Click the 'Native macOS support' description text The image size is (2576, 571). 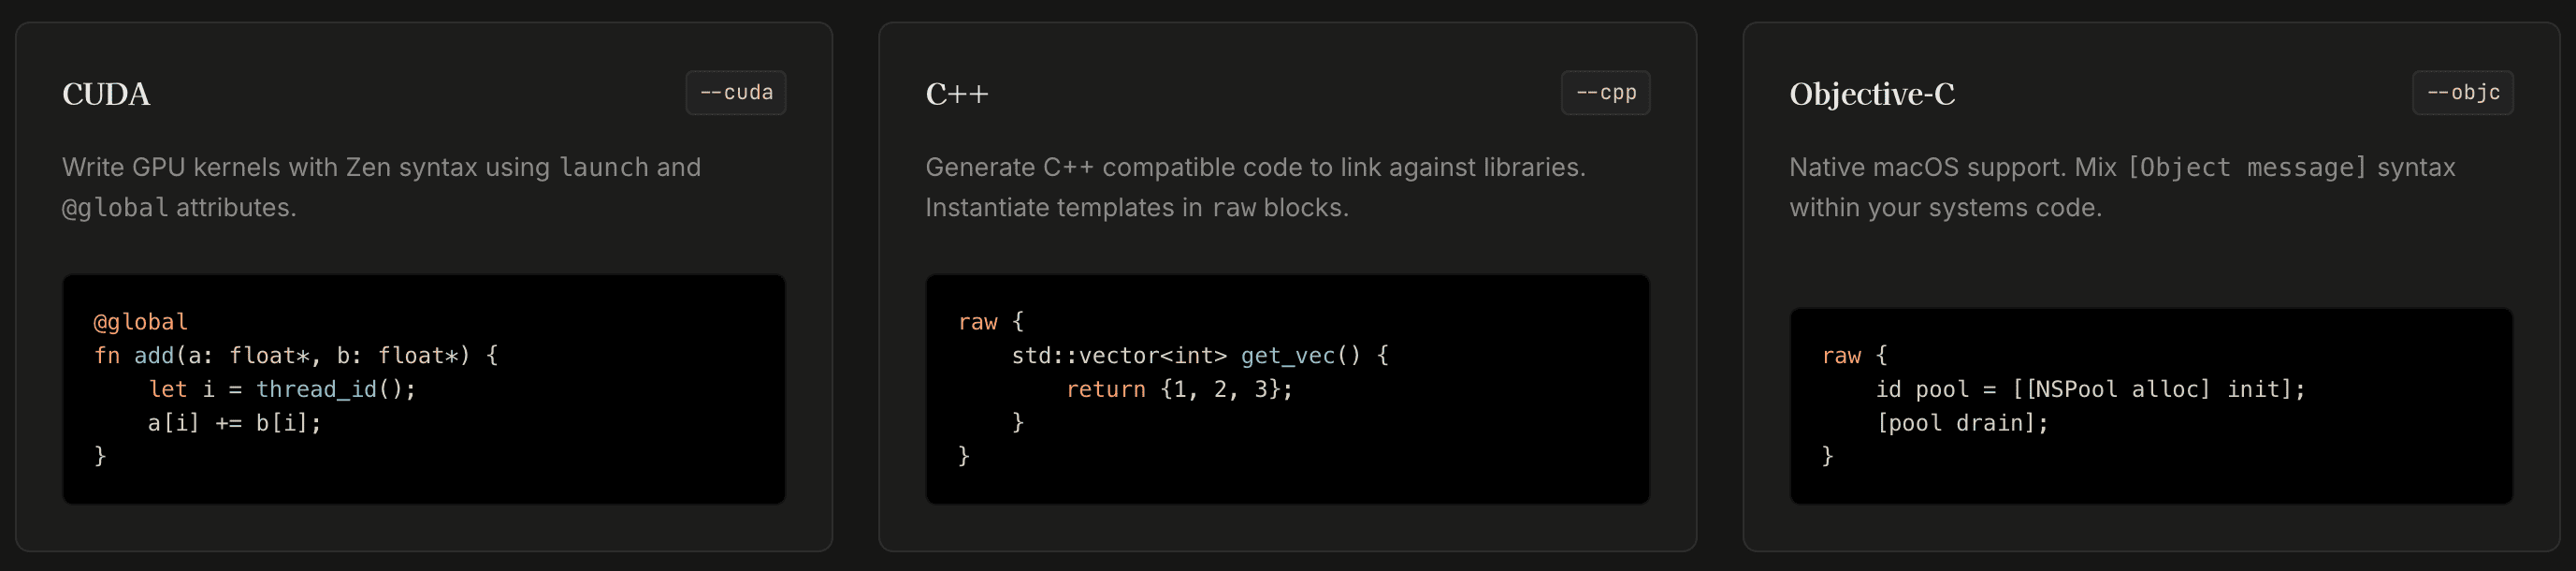tap(2123, 187)
